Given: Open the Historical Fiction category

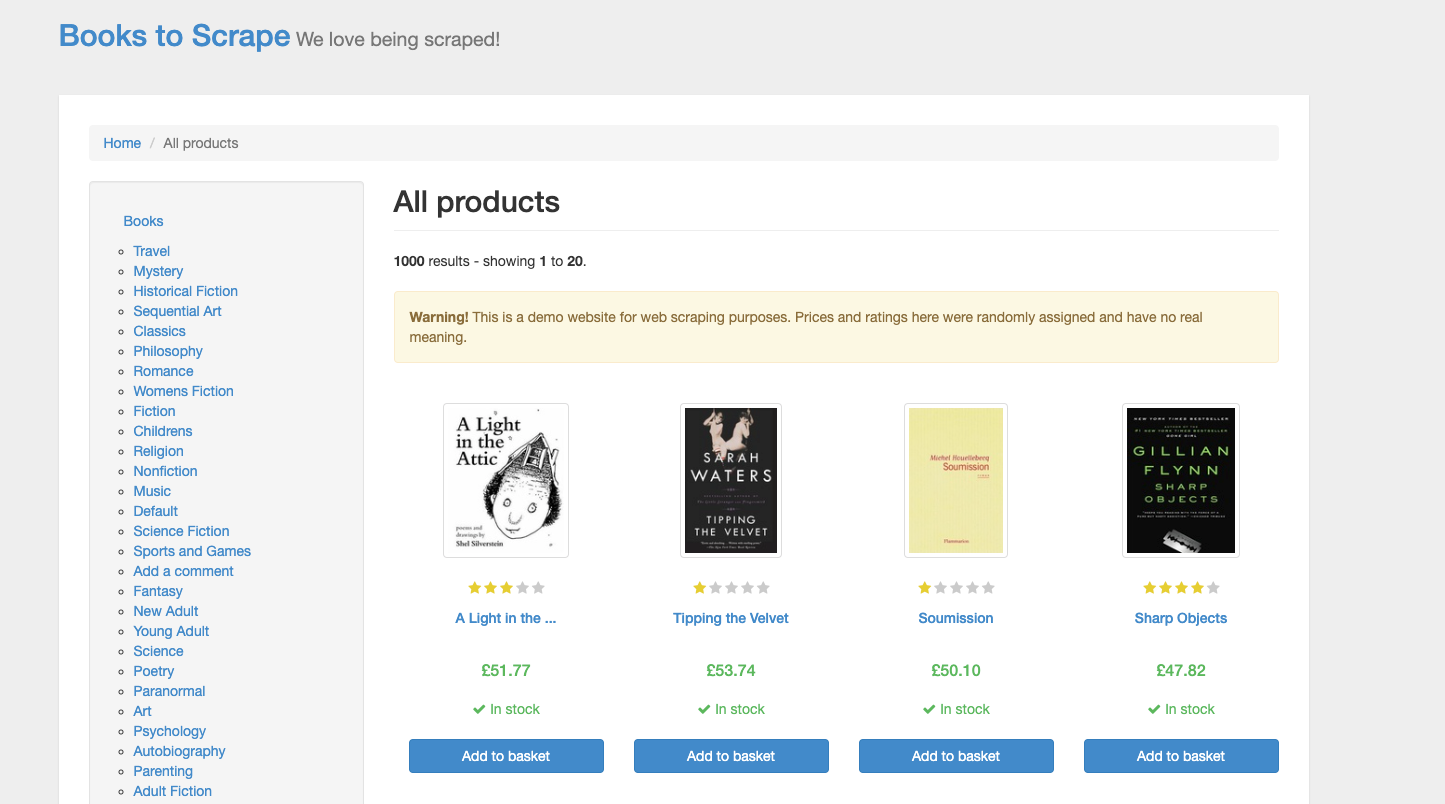Looking at the screenshot, I should (x=185, y=291).
